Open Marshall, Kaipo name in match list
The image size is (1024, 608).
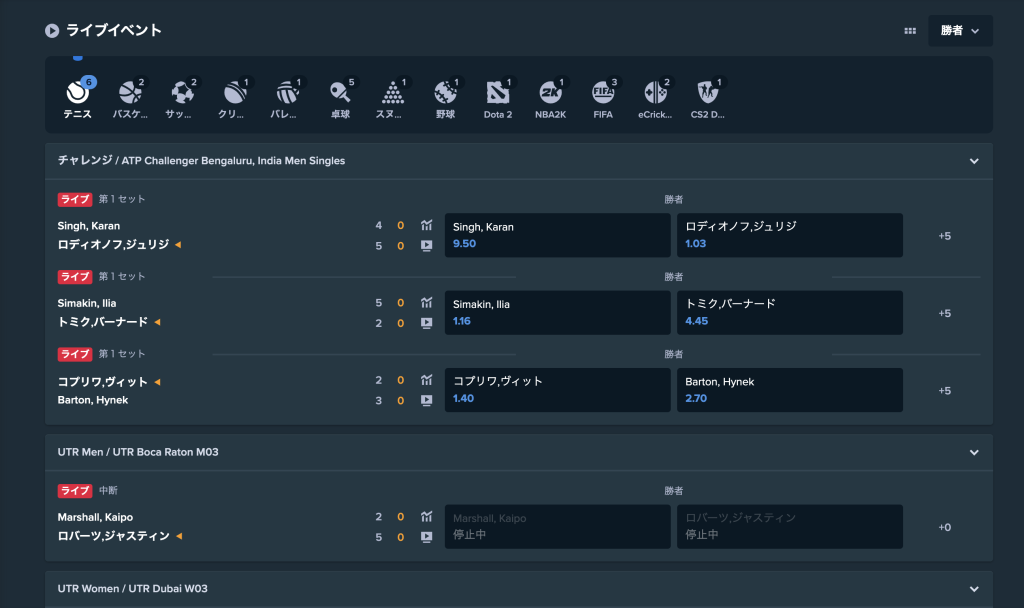pyautogui.click(x=95, y=517)
